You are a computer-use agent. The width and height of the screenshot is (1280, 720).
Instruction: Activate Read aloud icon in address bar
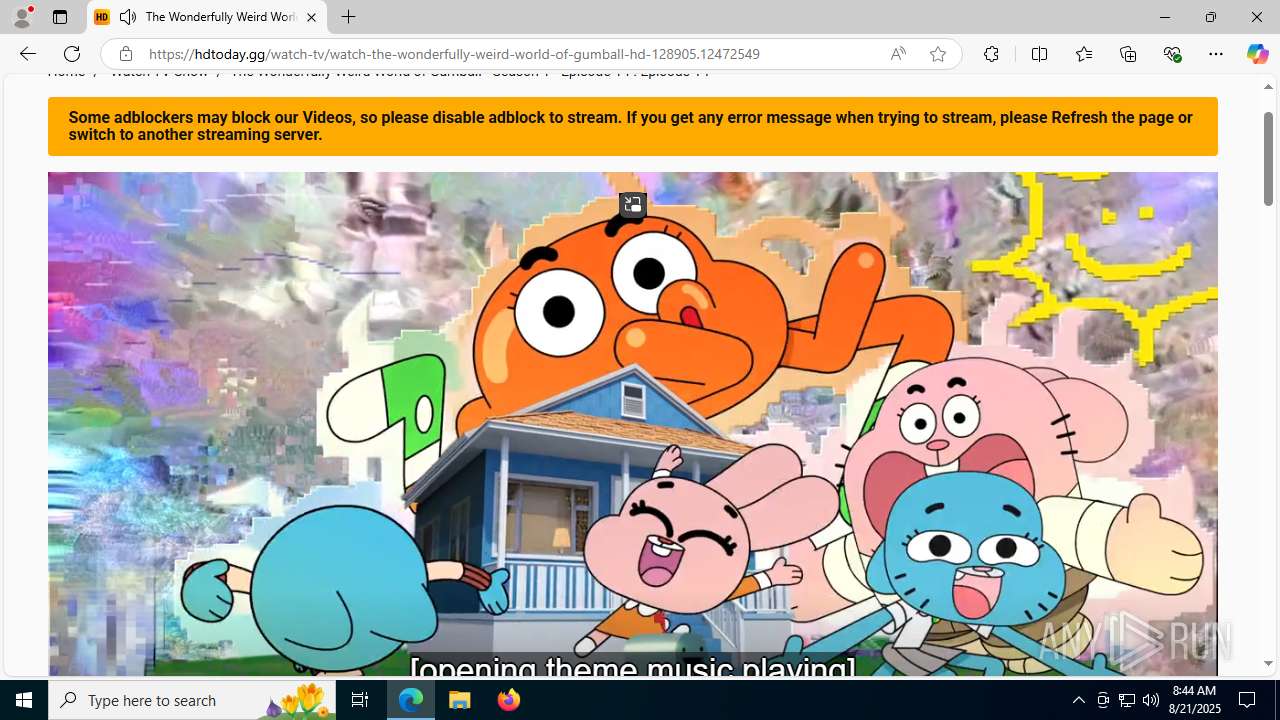[898, 54]
